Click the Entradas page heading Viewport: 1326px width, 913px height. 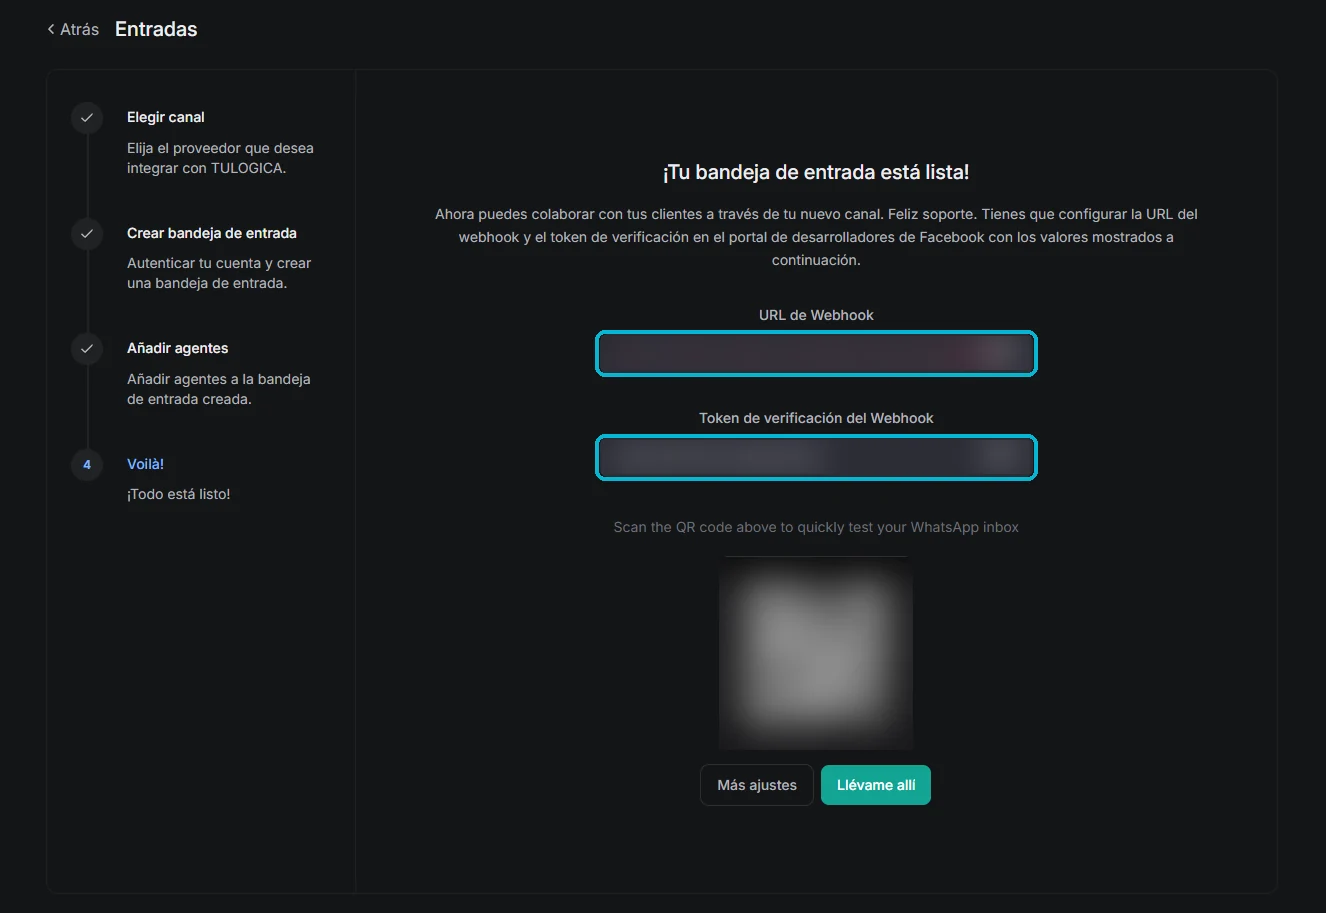tap(156, 30)
